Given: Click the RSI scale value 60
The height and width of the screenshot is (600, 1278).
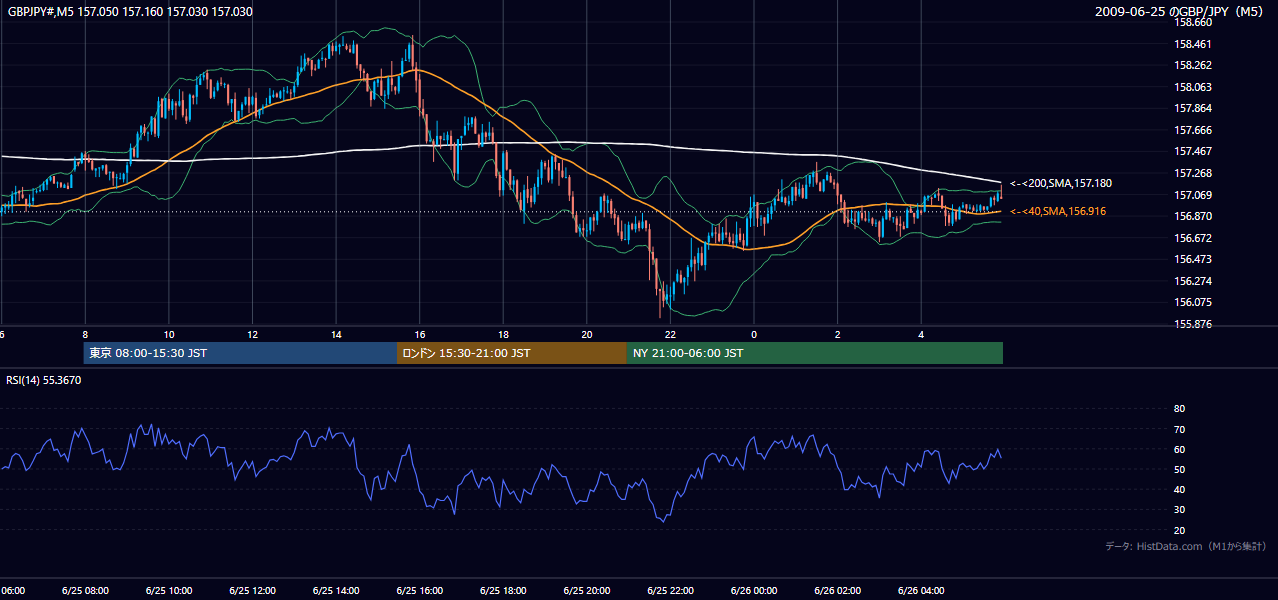Looking at the screenshot, I should coord(1179,449).
